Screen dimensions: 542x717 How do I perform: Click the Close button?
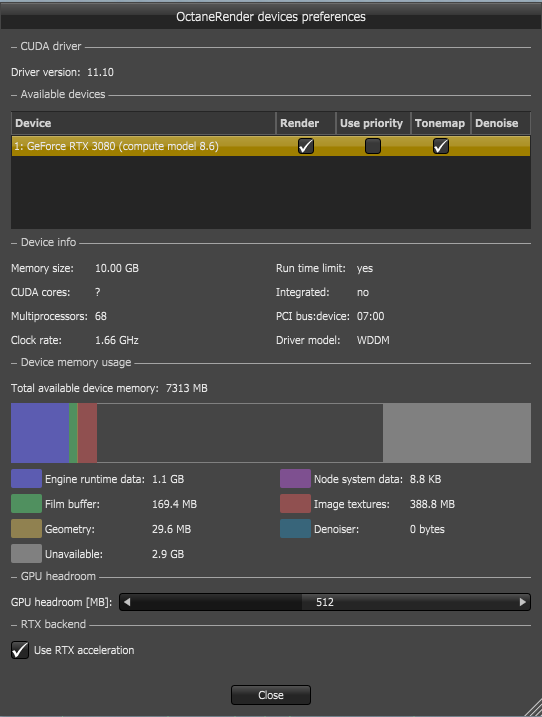click(x=271, y=695)
